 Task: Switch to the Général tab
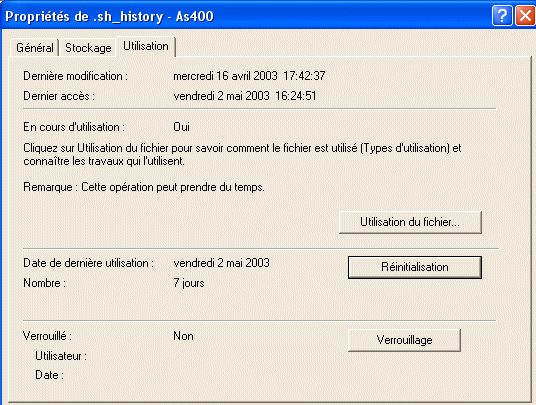pos(35,48)
